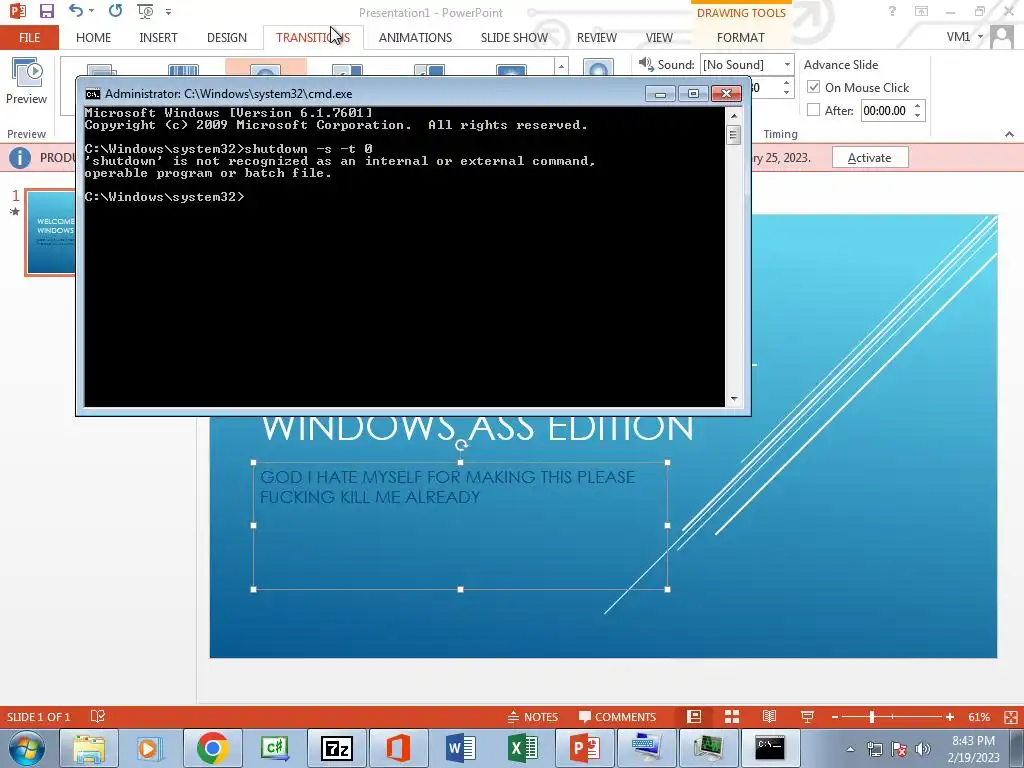The width and height of the screenshot is (1024, 768).
Task: Select the slide 1 thumbnail
Action: pos(51,232)
